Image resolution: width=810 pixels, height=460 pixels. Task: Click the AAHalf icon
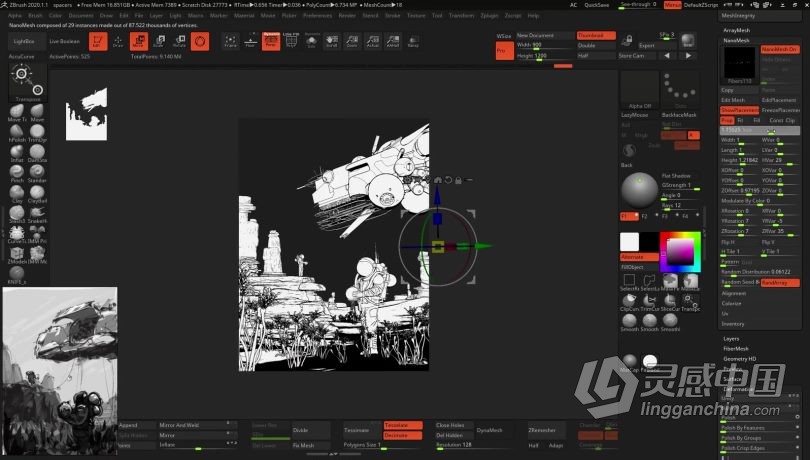click(x=393, y=41)
